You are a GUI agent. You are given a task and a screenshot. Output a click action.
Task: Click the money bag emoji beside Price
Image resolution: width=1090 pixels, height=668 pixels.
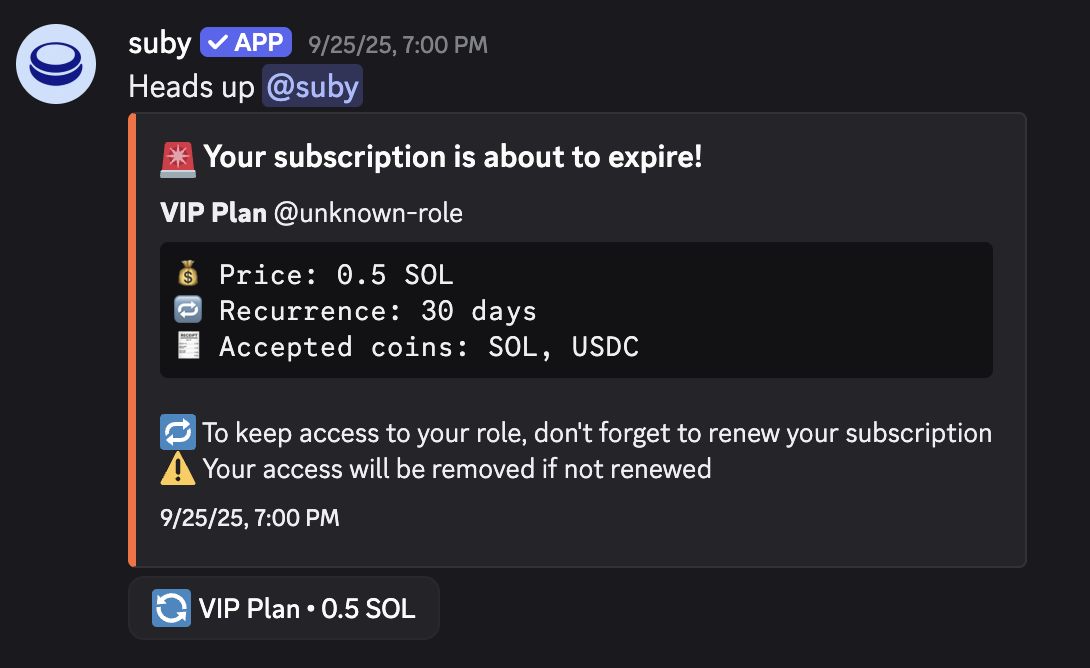point(187,273)
